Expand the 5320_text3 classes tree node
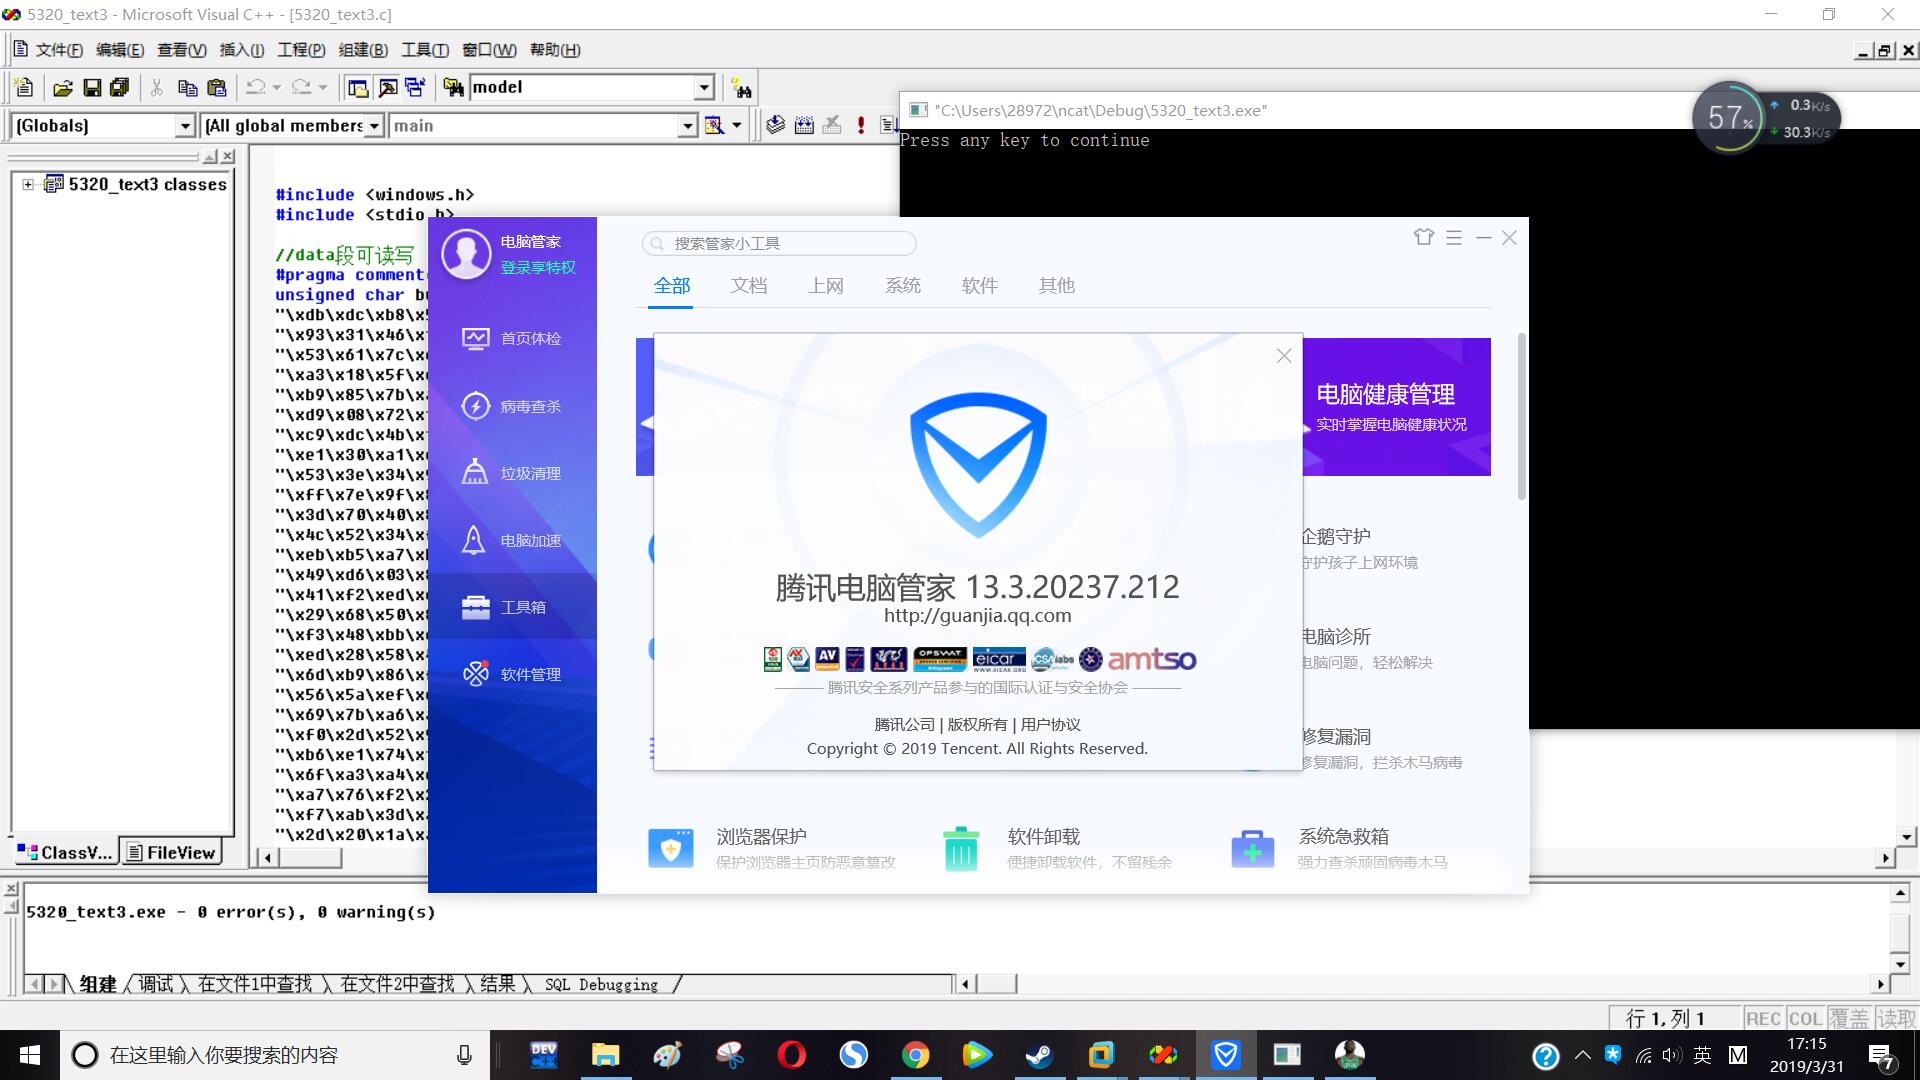This screenshot has height=1080, width=1920. 28,184
